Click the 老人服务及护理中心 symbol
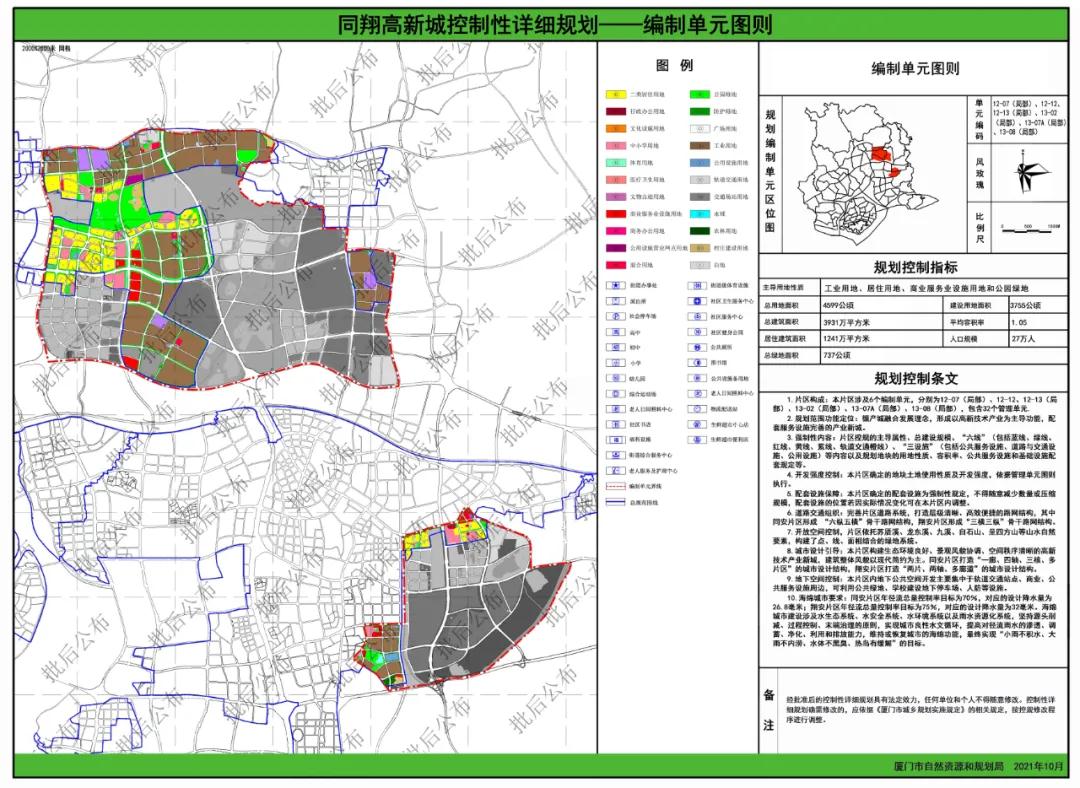The height and width of the screenshot is (788, 1080). coord(614,470)
